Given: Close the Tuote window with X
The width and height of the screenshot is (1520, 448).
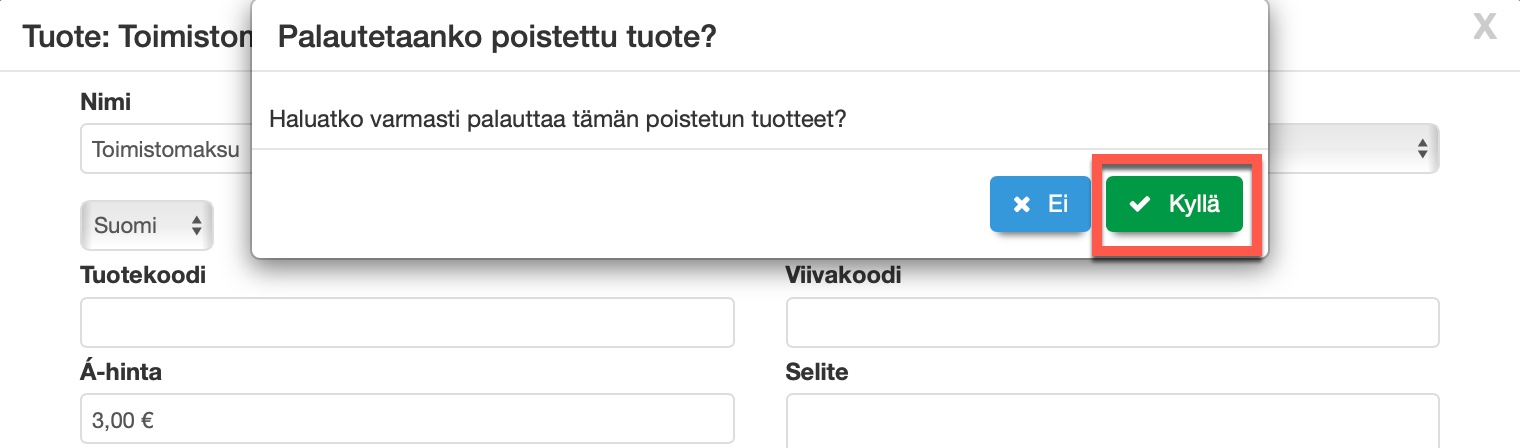Looking at the screenshot, I should point(1485,28).
